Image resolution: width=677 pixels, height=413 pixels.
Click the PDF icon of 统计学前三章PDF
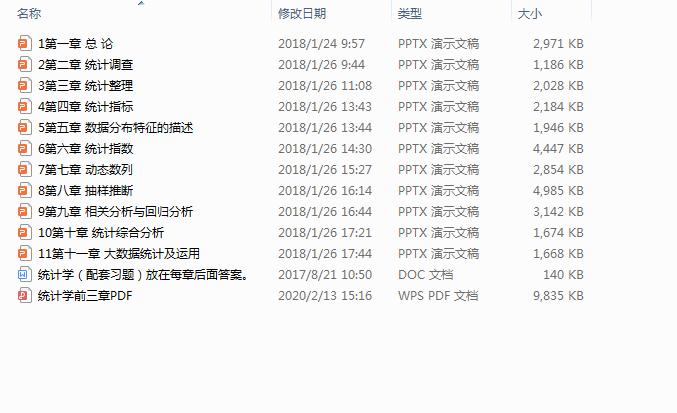coord(25,296)
